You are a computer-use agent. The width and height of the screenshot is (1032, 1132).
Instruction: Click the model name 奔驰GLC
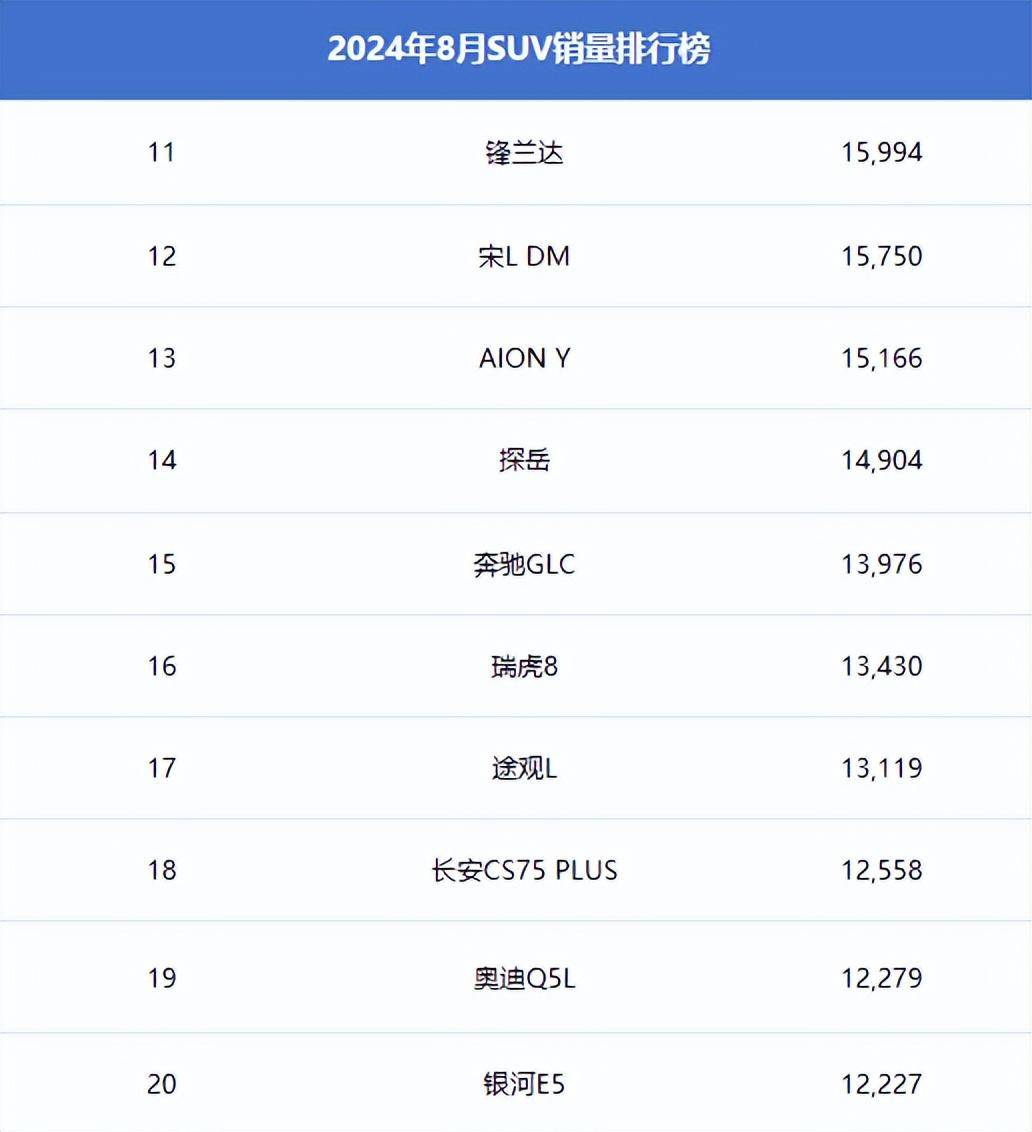pos(524,564)
